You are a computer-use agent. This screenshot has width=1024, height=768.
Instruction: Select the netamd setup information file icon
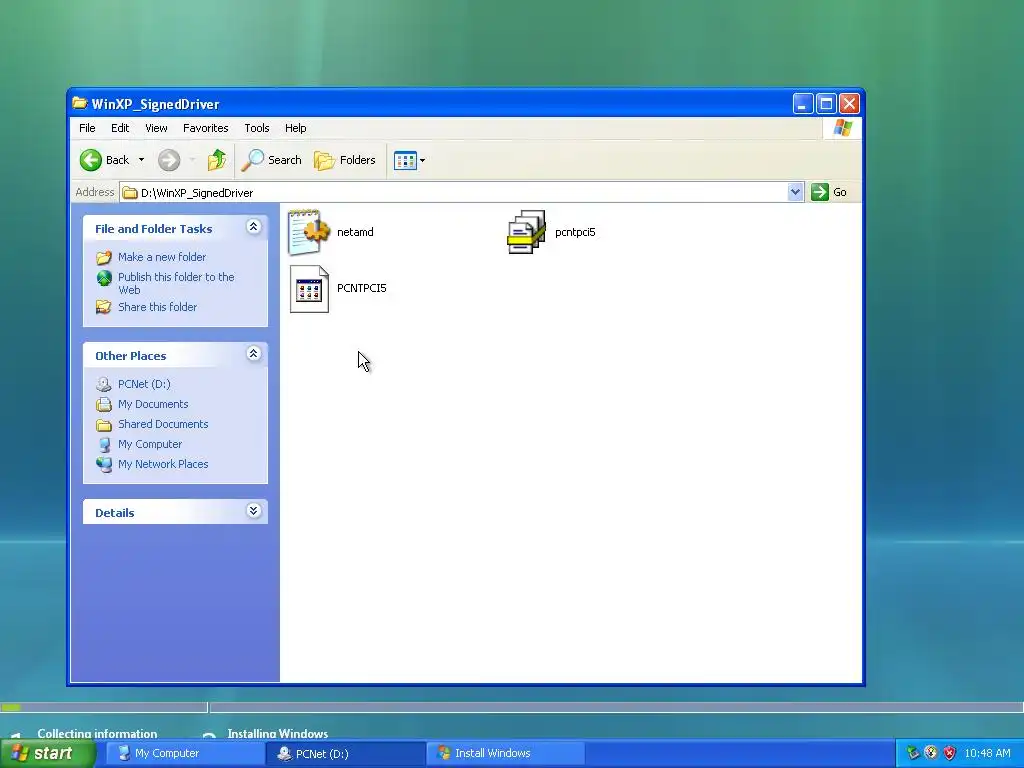(309, 232)
